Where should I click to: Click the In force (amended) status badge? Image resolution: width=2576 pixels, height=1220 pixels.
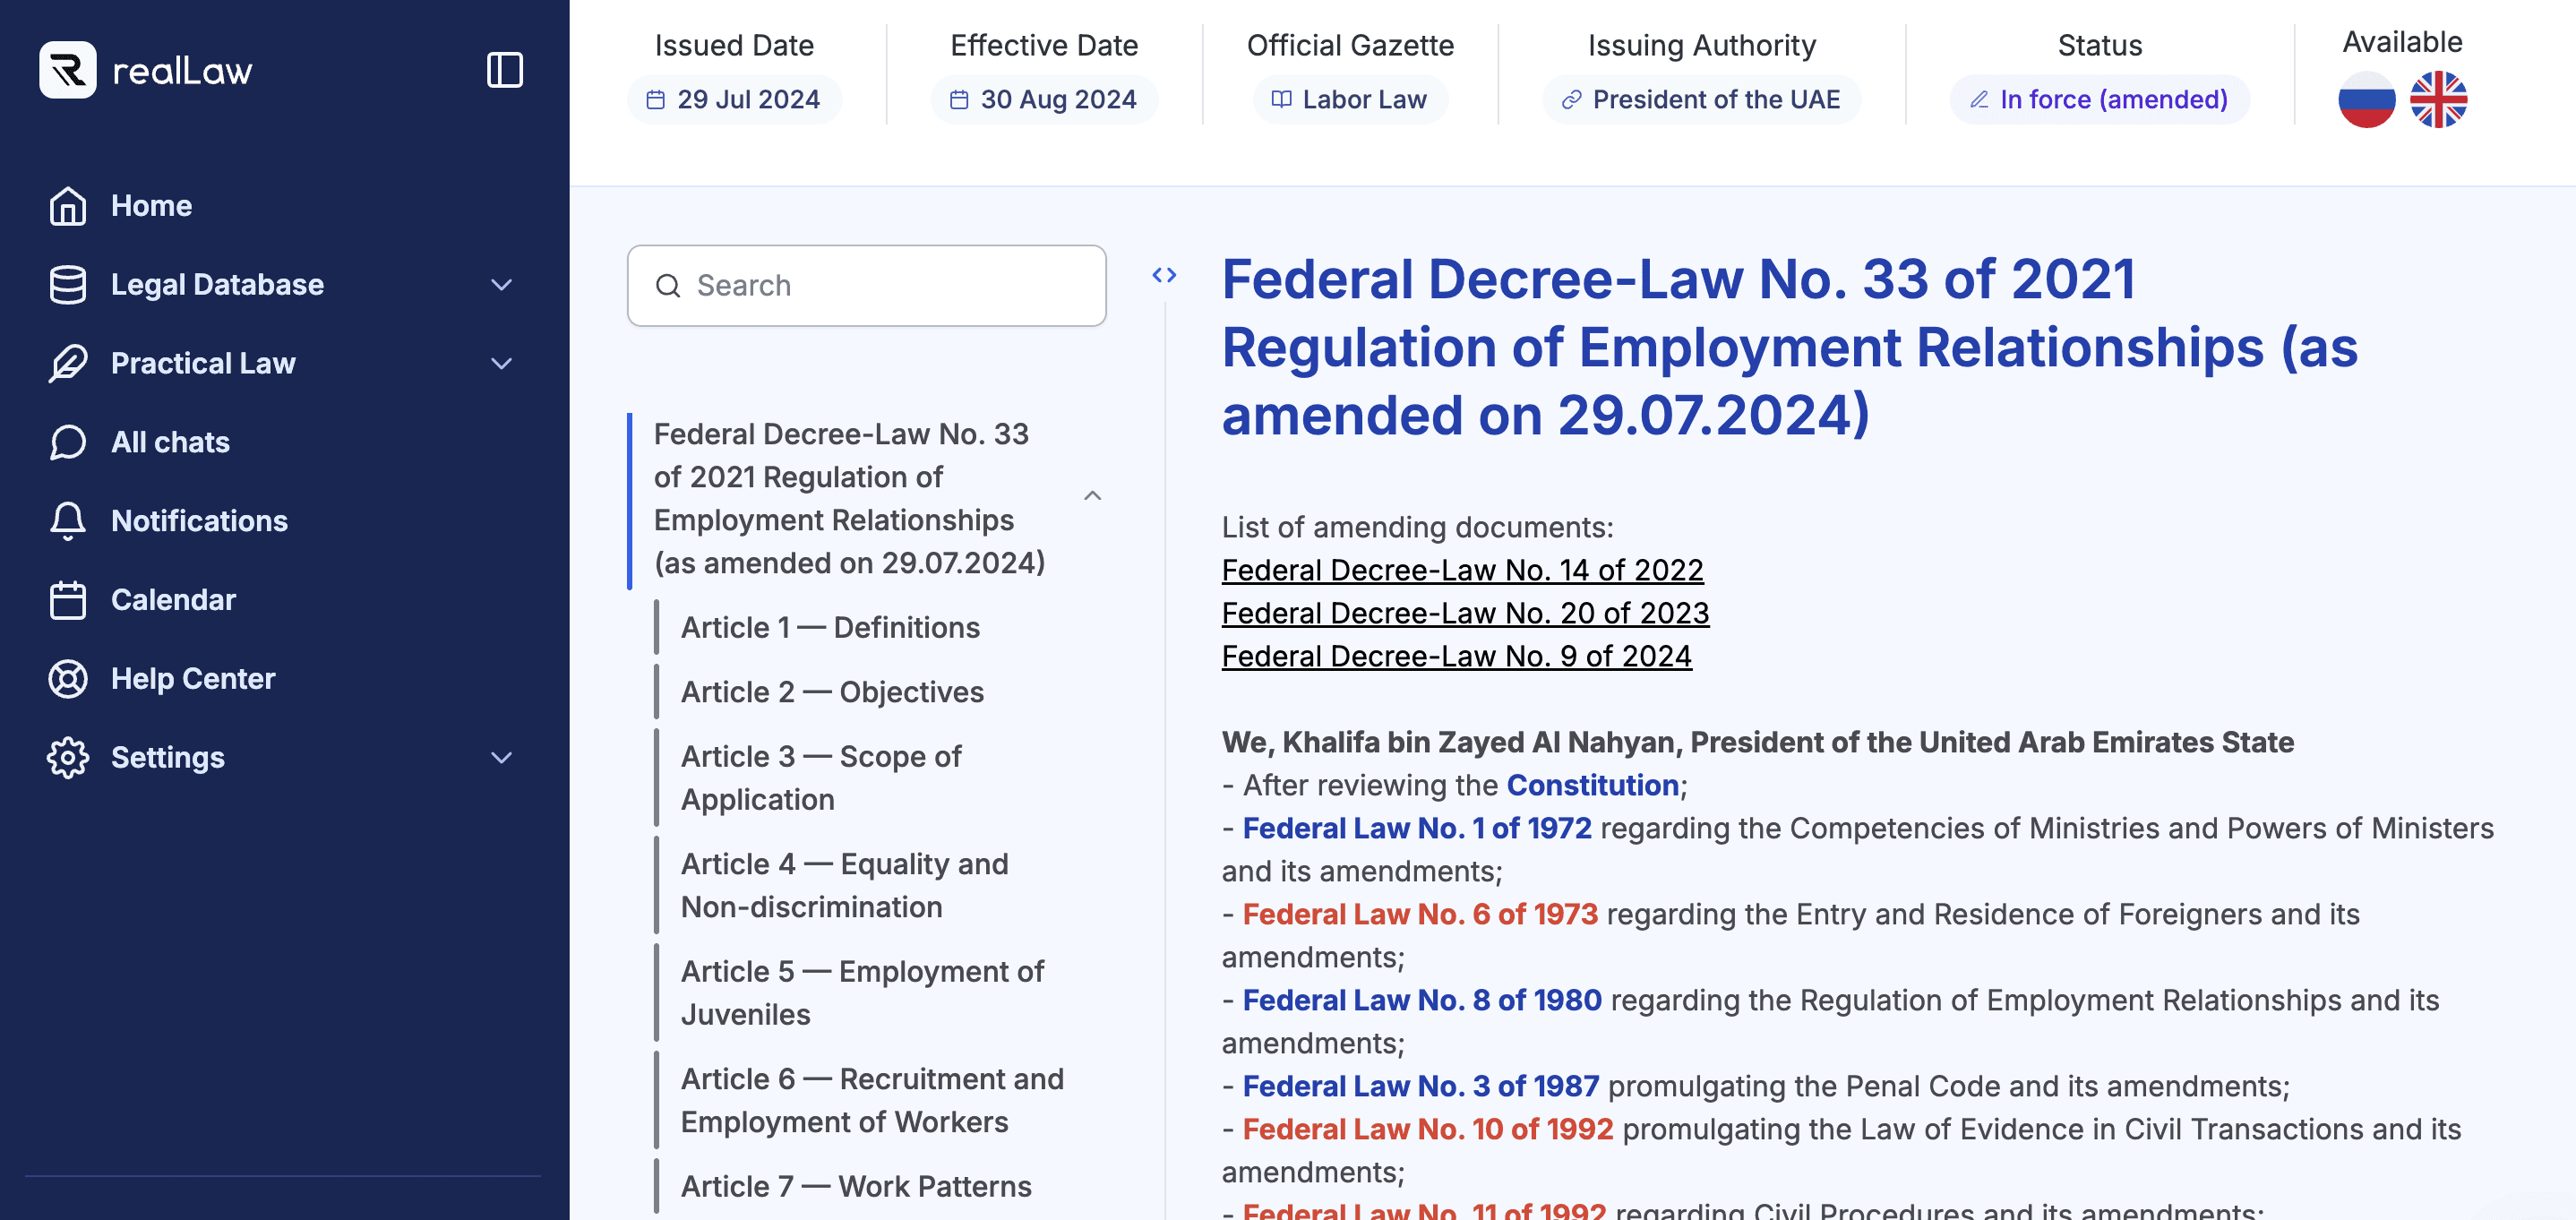point(2099,99)
